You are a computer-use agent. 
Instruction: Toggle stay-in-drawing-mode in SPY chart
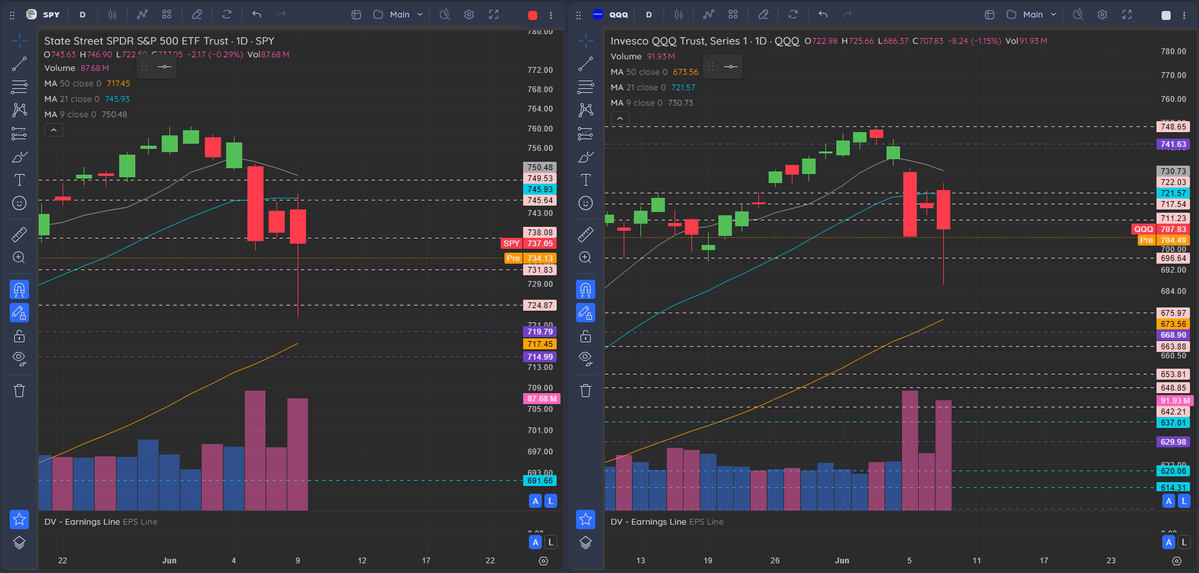(x=19, y=313)
